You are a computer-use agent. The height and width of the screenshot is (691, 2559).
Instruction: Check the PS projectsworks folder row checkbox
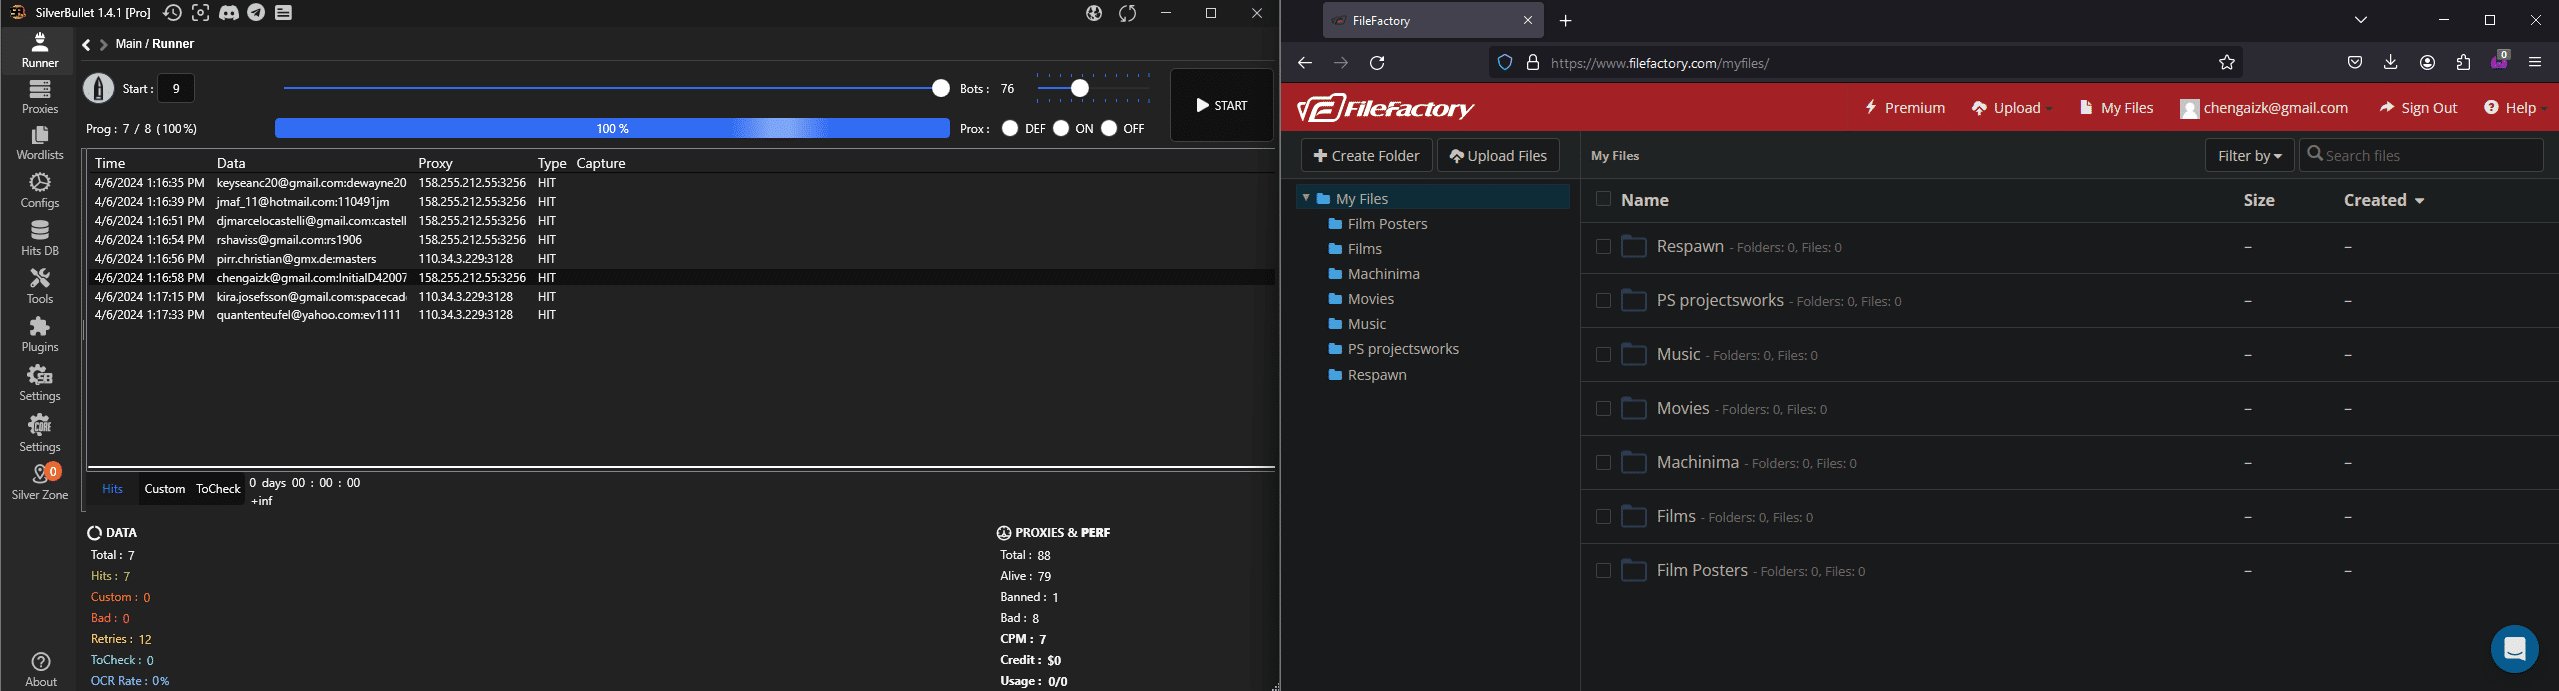1603,301
